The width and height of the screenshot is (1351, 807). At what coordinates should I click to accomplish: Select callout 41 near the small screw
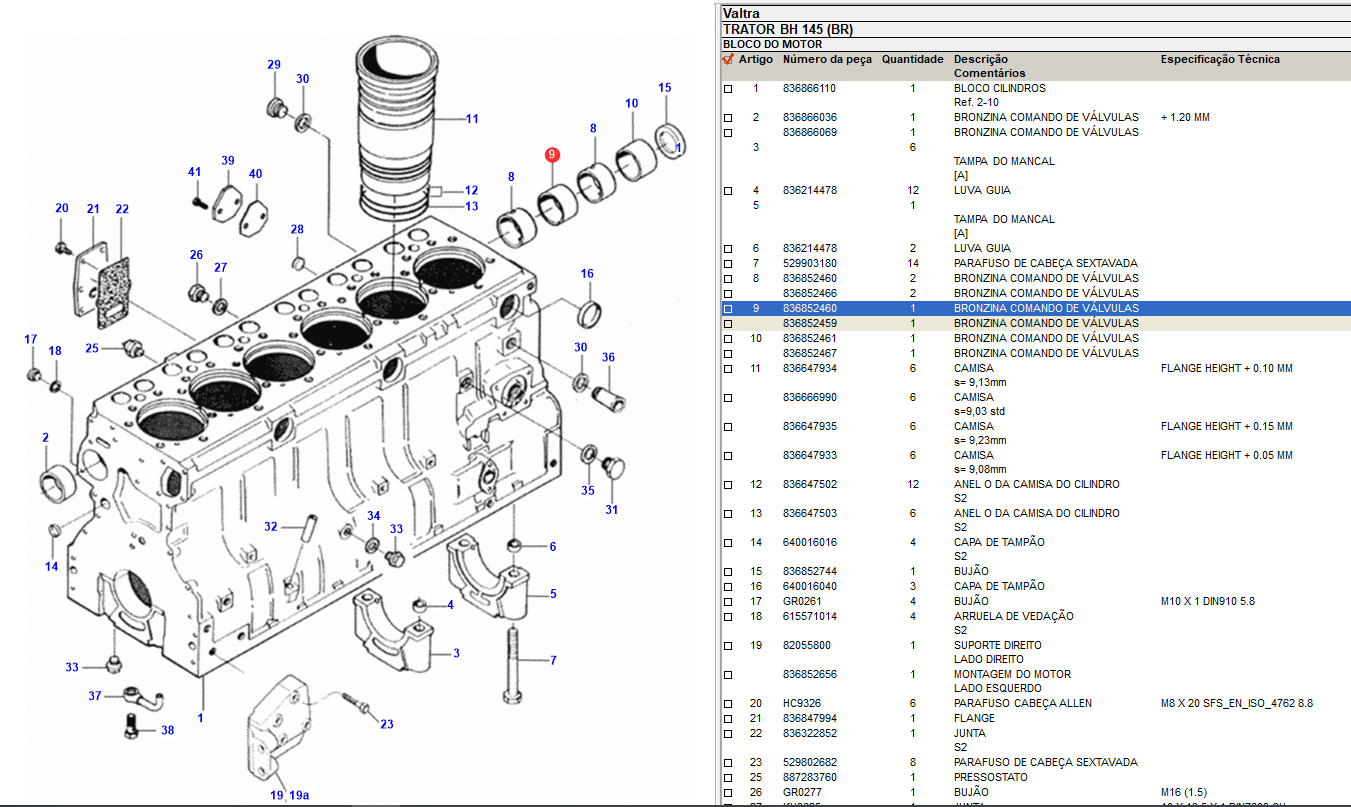(195, 172)
